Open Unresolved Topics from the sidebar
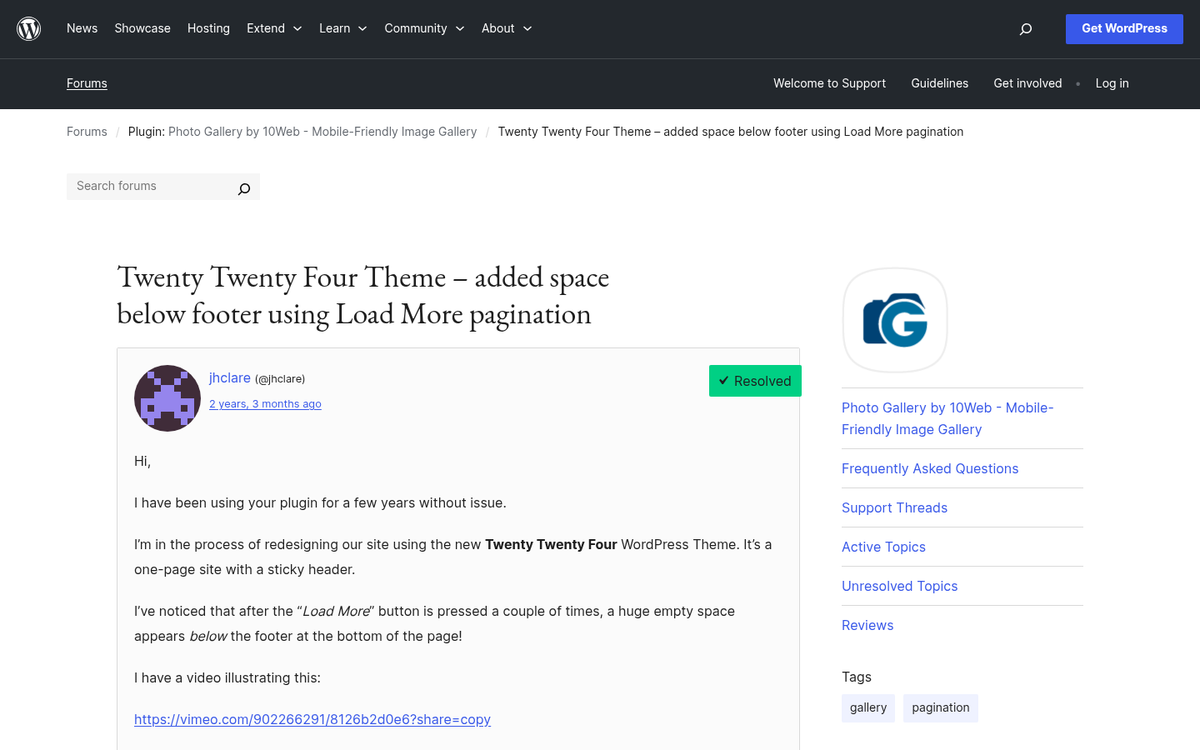This screenshot has height=750, width=1200. point(899,586)
